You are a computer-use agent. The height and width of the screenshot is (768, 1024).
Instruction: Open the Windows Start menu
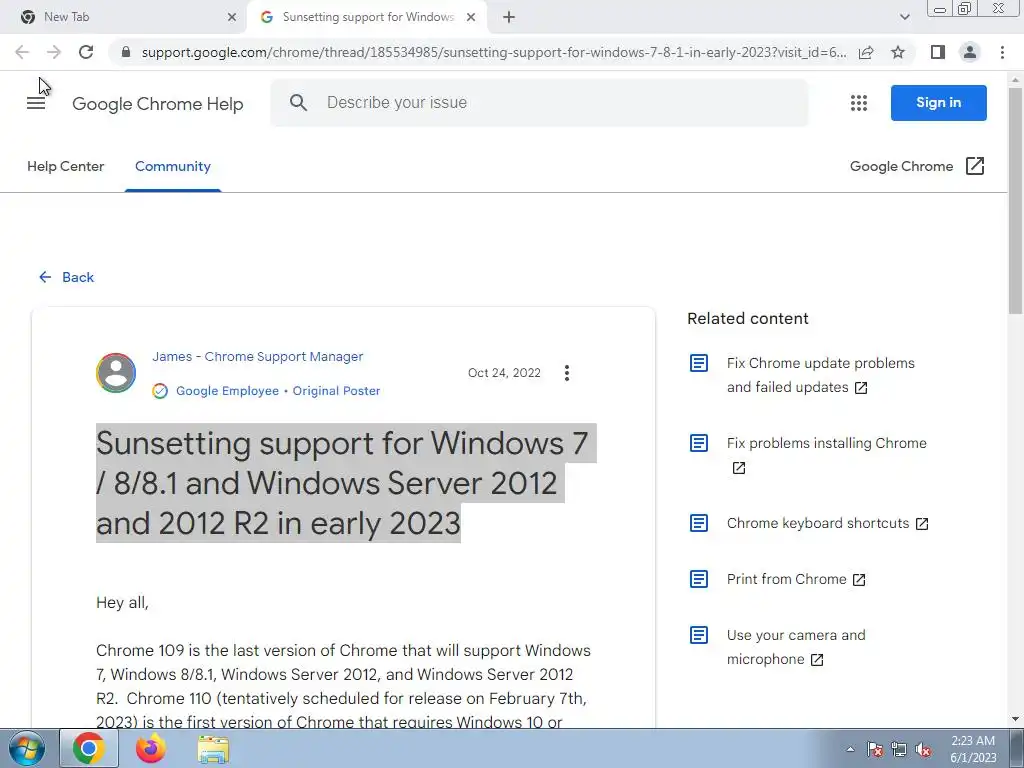coord(27,748)
